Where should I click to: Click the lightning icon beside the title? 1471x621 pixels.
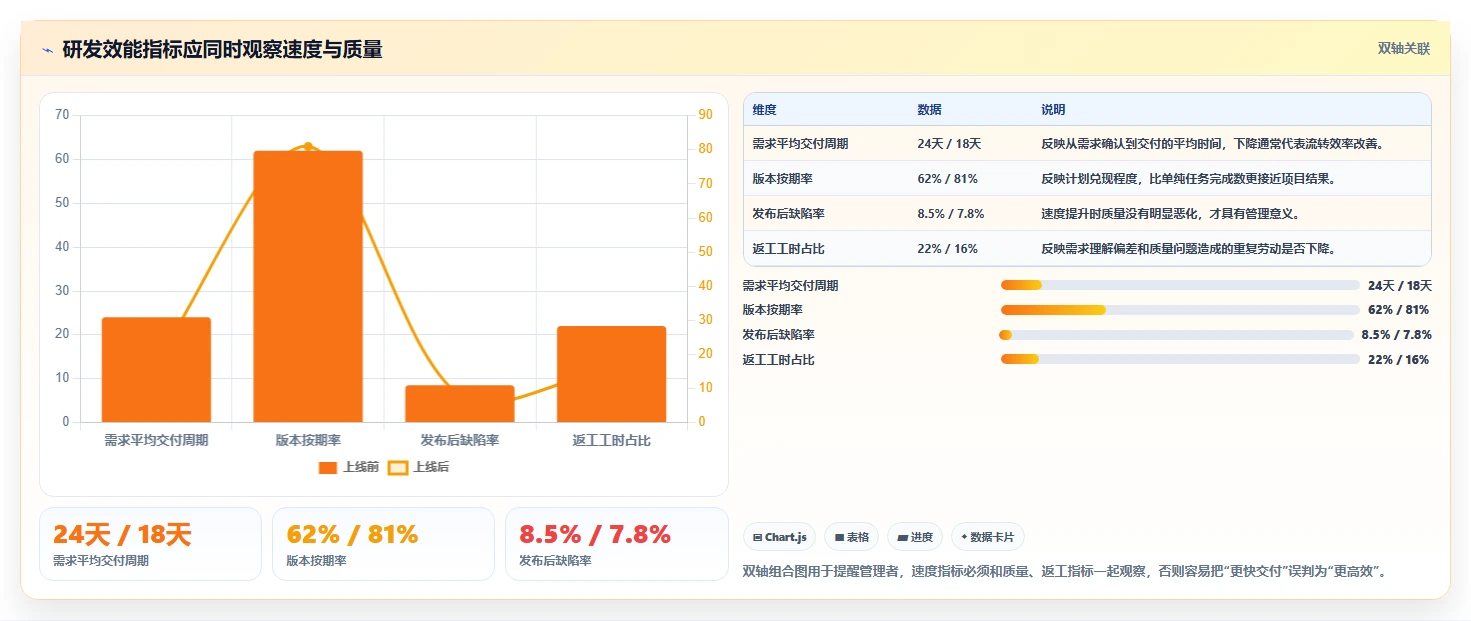[x=48, y=50]
